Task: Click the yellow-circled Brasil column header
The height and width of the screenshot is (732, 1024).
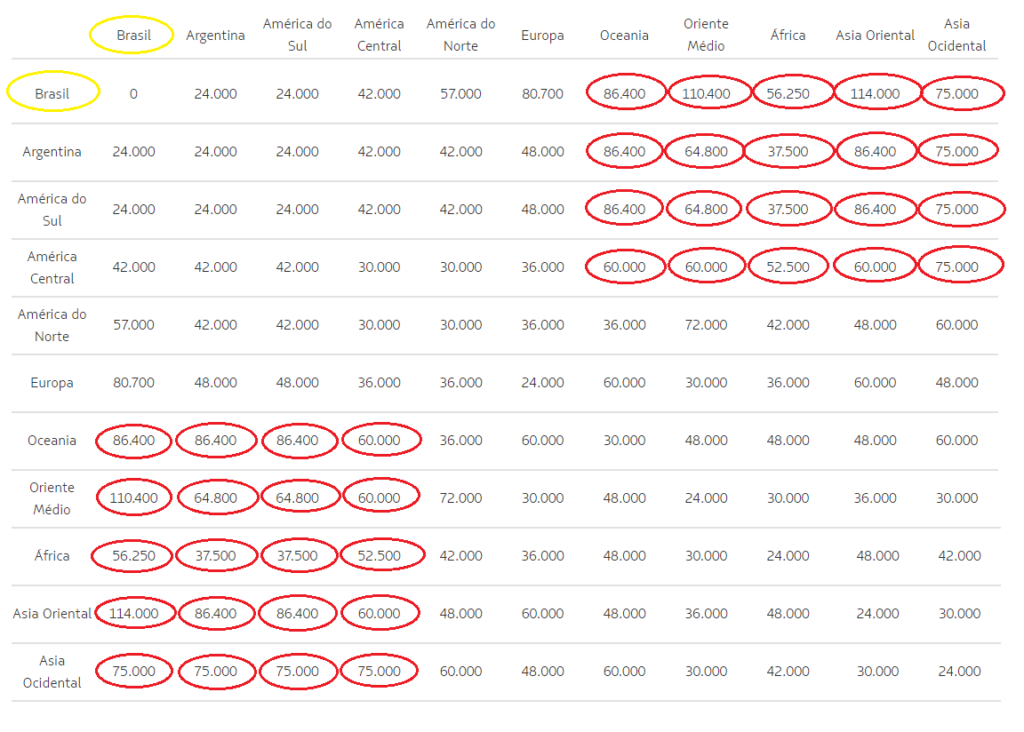Action: [x=133, y=36]
